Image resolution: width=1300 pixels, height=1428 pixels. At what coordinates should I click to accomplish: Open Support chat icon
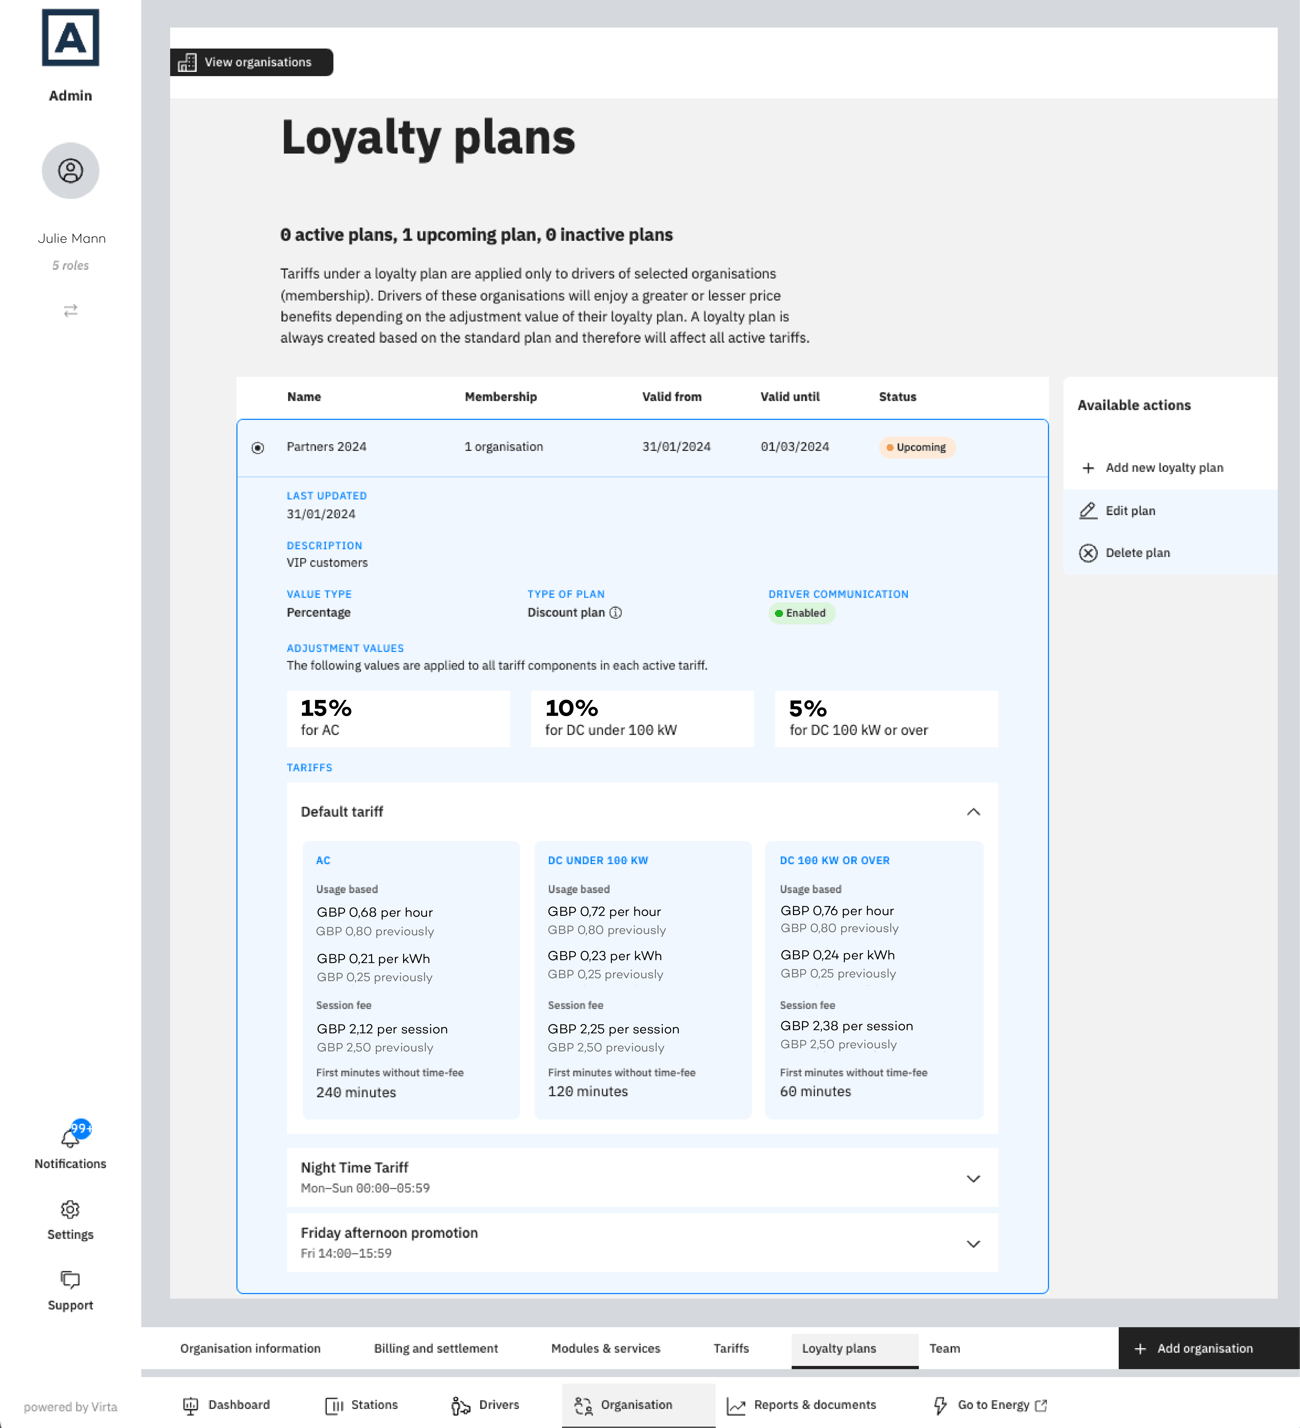(70, 1280)
